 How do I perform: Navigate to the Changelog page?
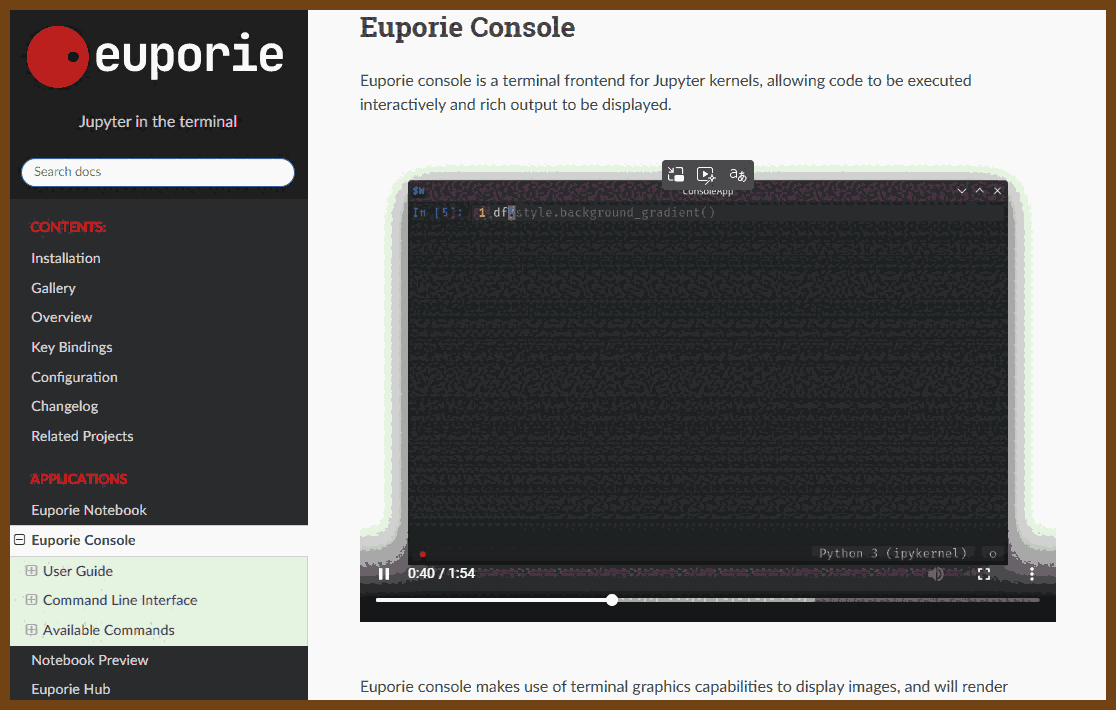coord(65,406)
